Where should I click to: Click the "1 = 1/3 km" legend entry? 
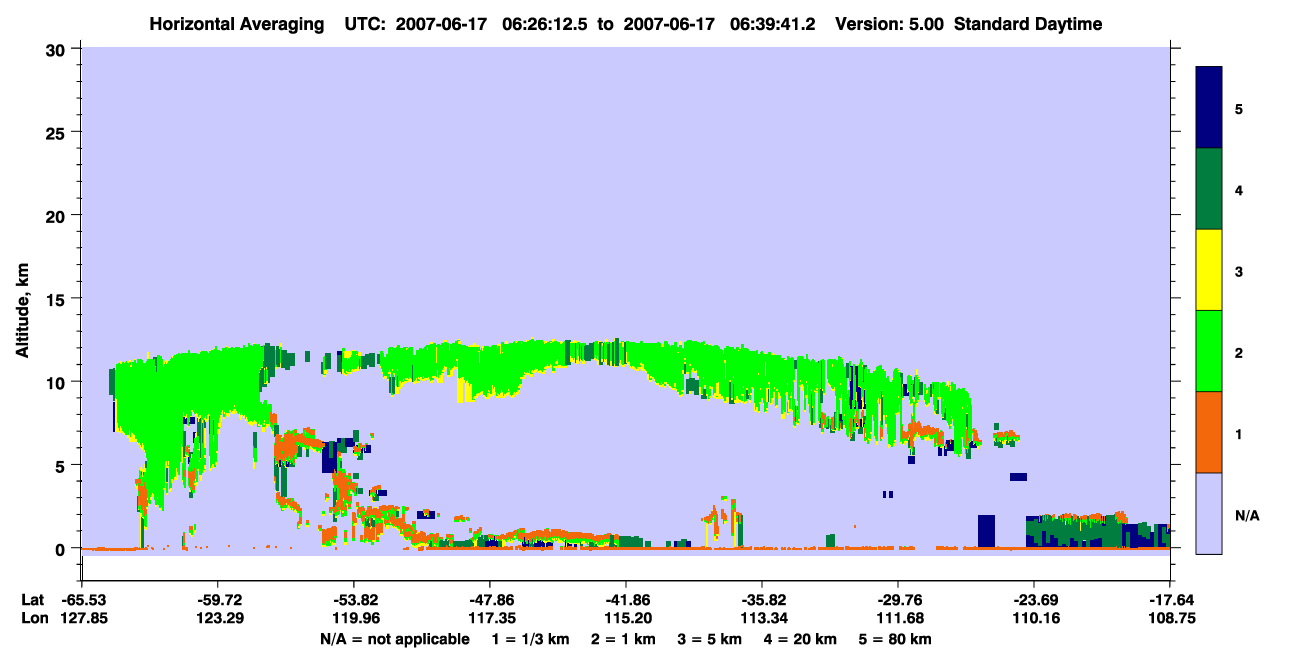point(531,639)
